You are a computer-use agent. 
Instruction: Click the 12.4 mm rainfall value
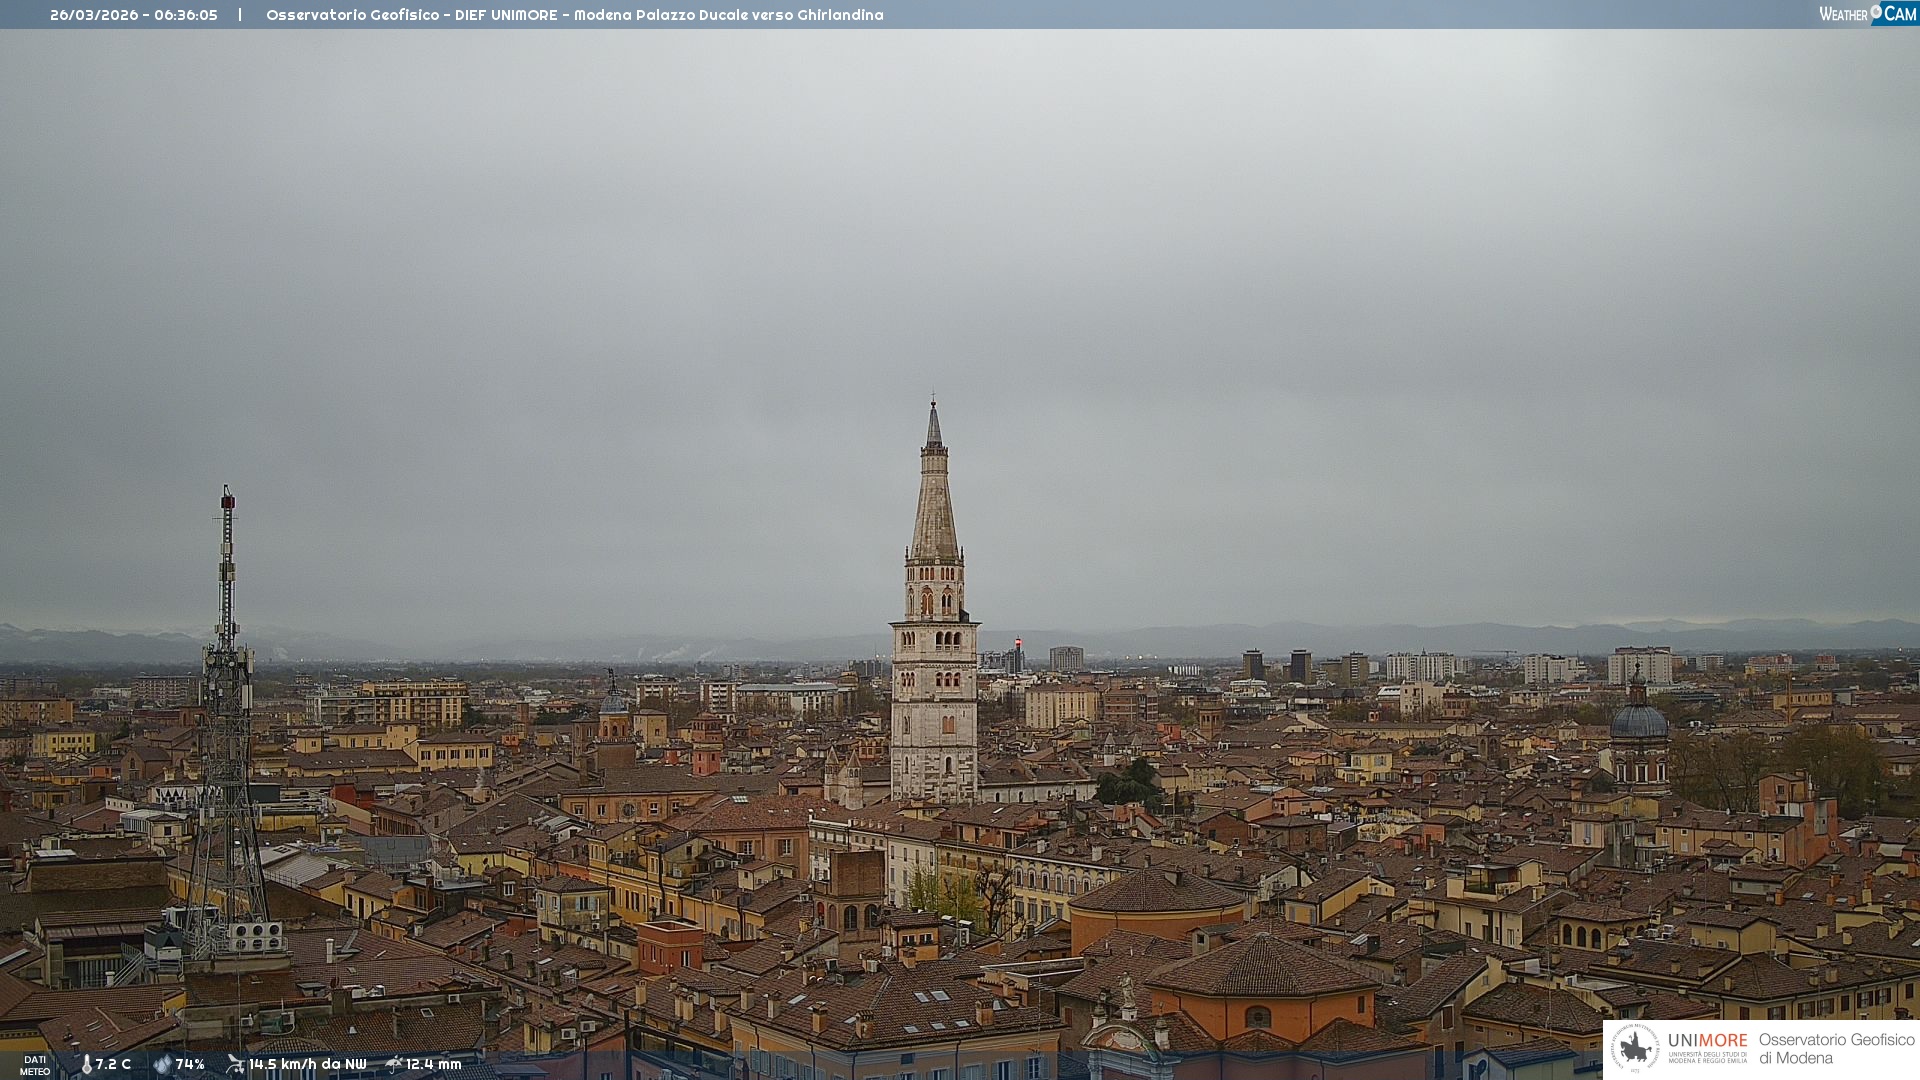[434, 1064]
